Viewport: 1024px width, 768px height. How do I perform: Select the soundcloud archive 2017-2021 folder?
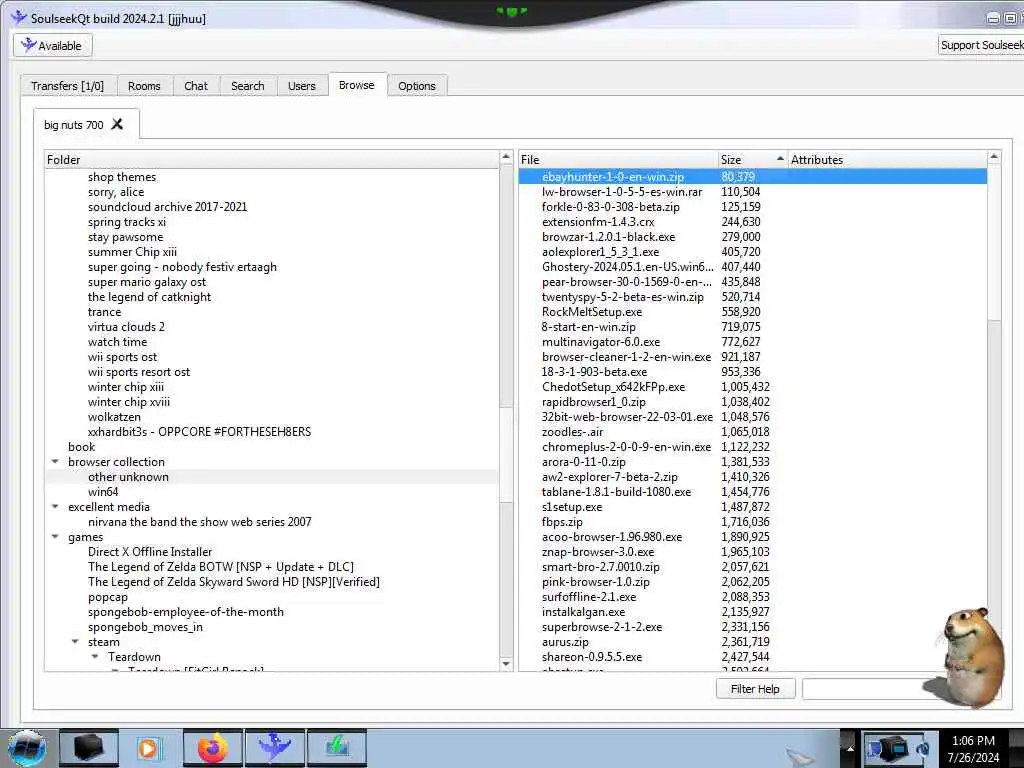coord(168,206)
